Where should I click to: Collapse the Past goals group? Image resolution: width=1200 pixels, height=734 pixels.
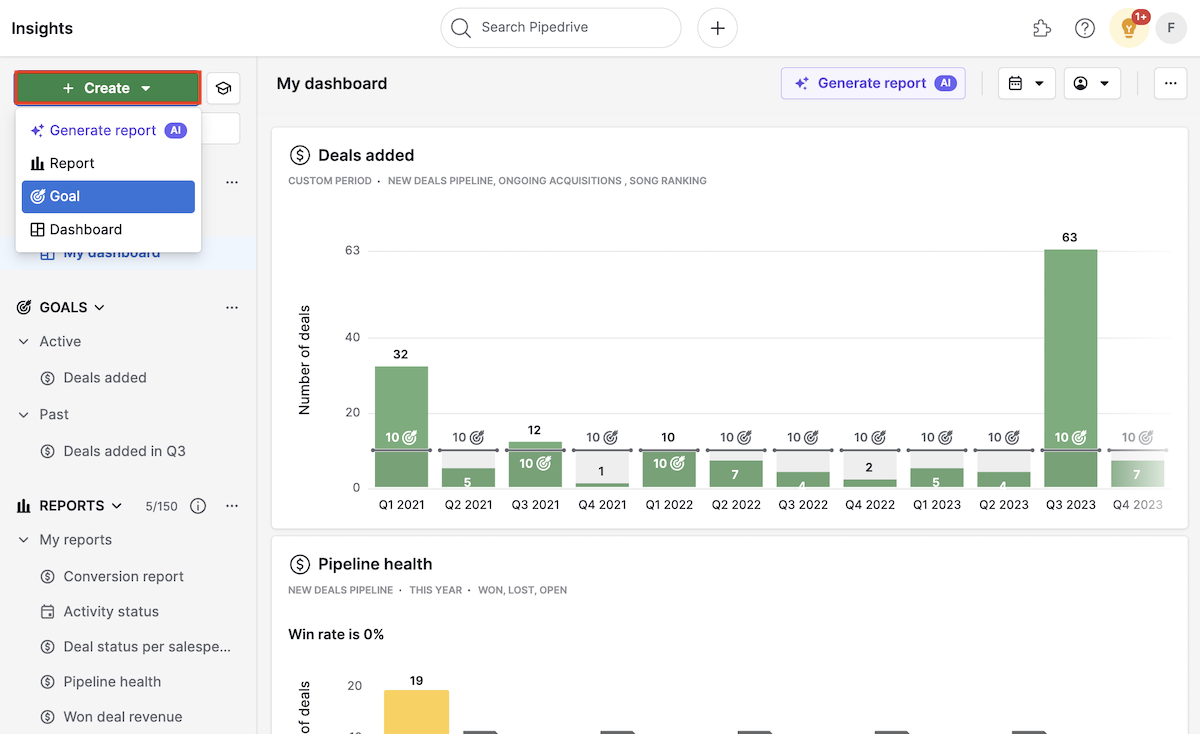pyautogui.click(x=24, y=414)
